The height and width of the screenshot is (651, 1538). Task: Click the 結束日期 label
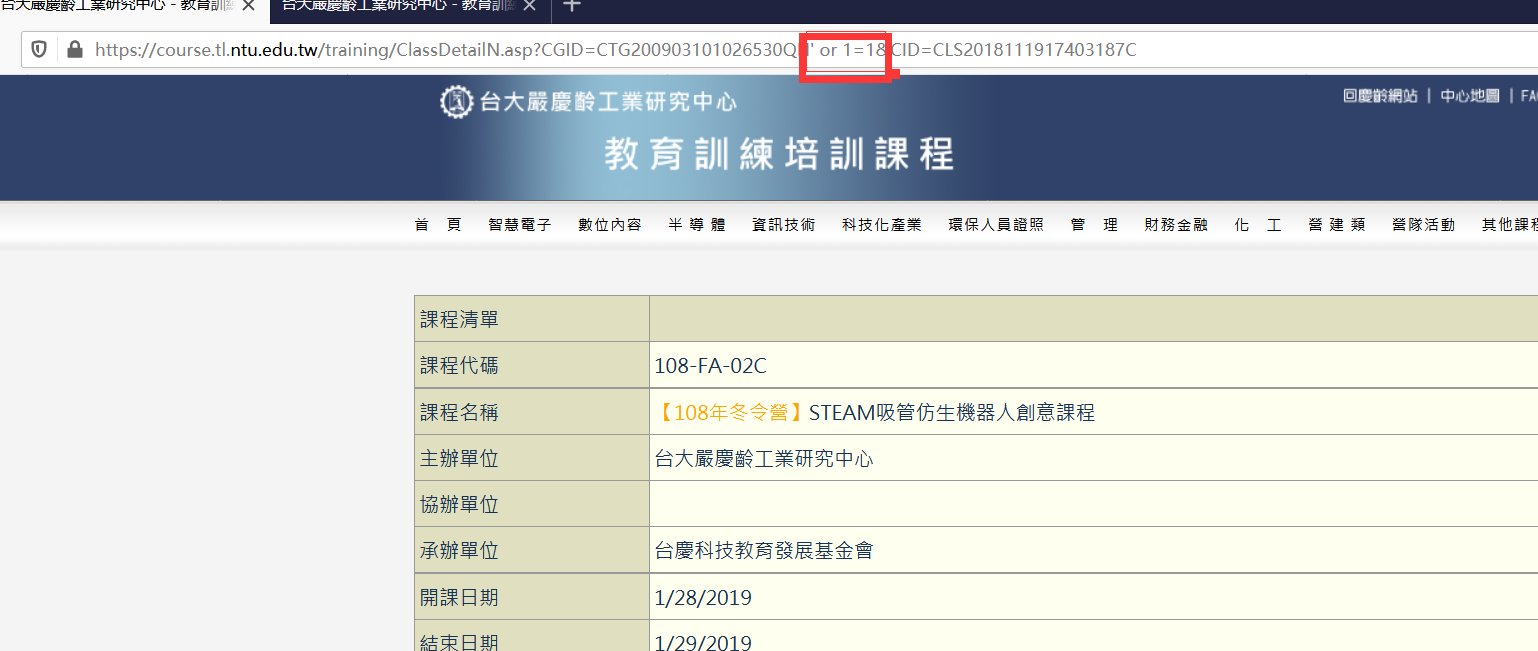(x=459, y=642)
